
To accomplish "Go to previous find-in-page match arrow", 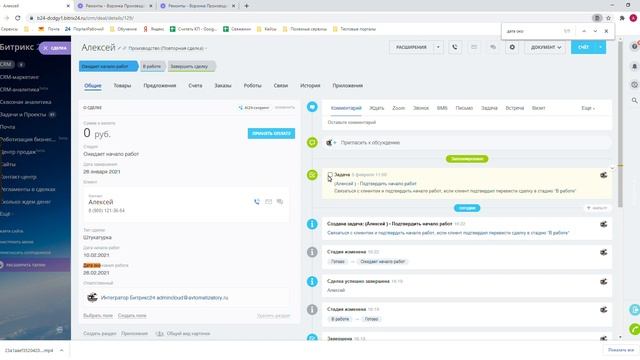I will (x=584, y=31).
